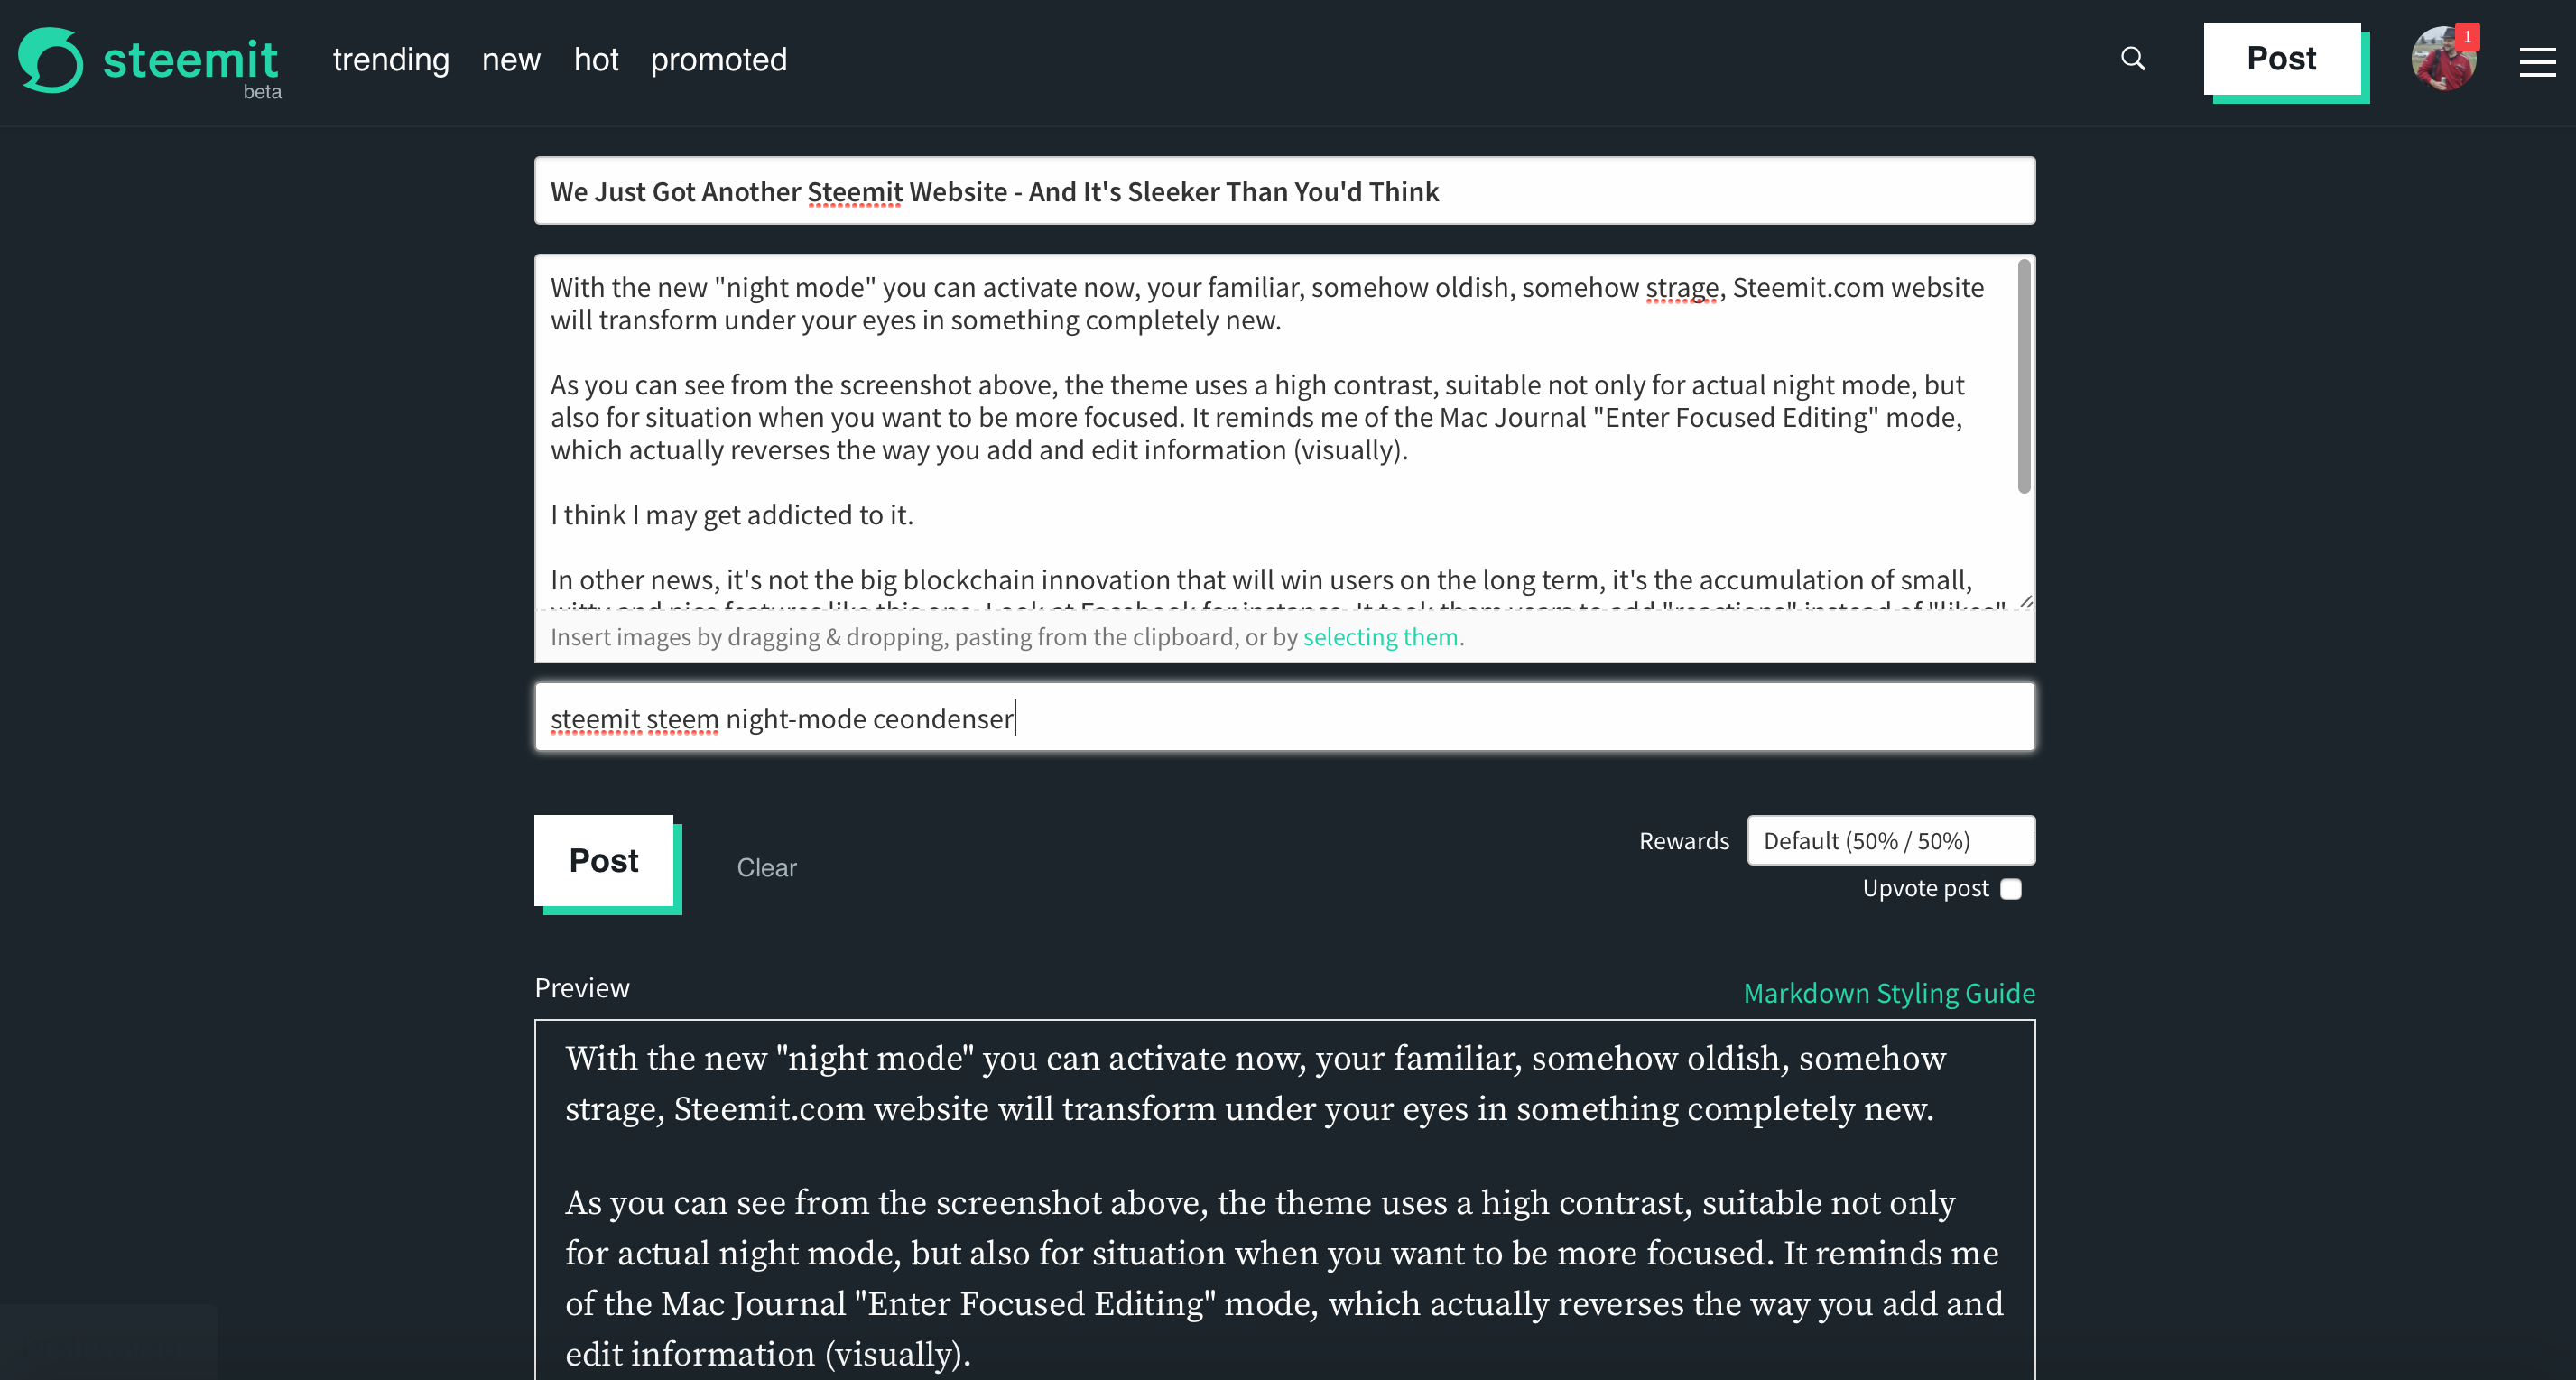The width and height of the screenshot is (2576, 1380).
Task: Open the search icon
Action: [x=2133, y=61]
